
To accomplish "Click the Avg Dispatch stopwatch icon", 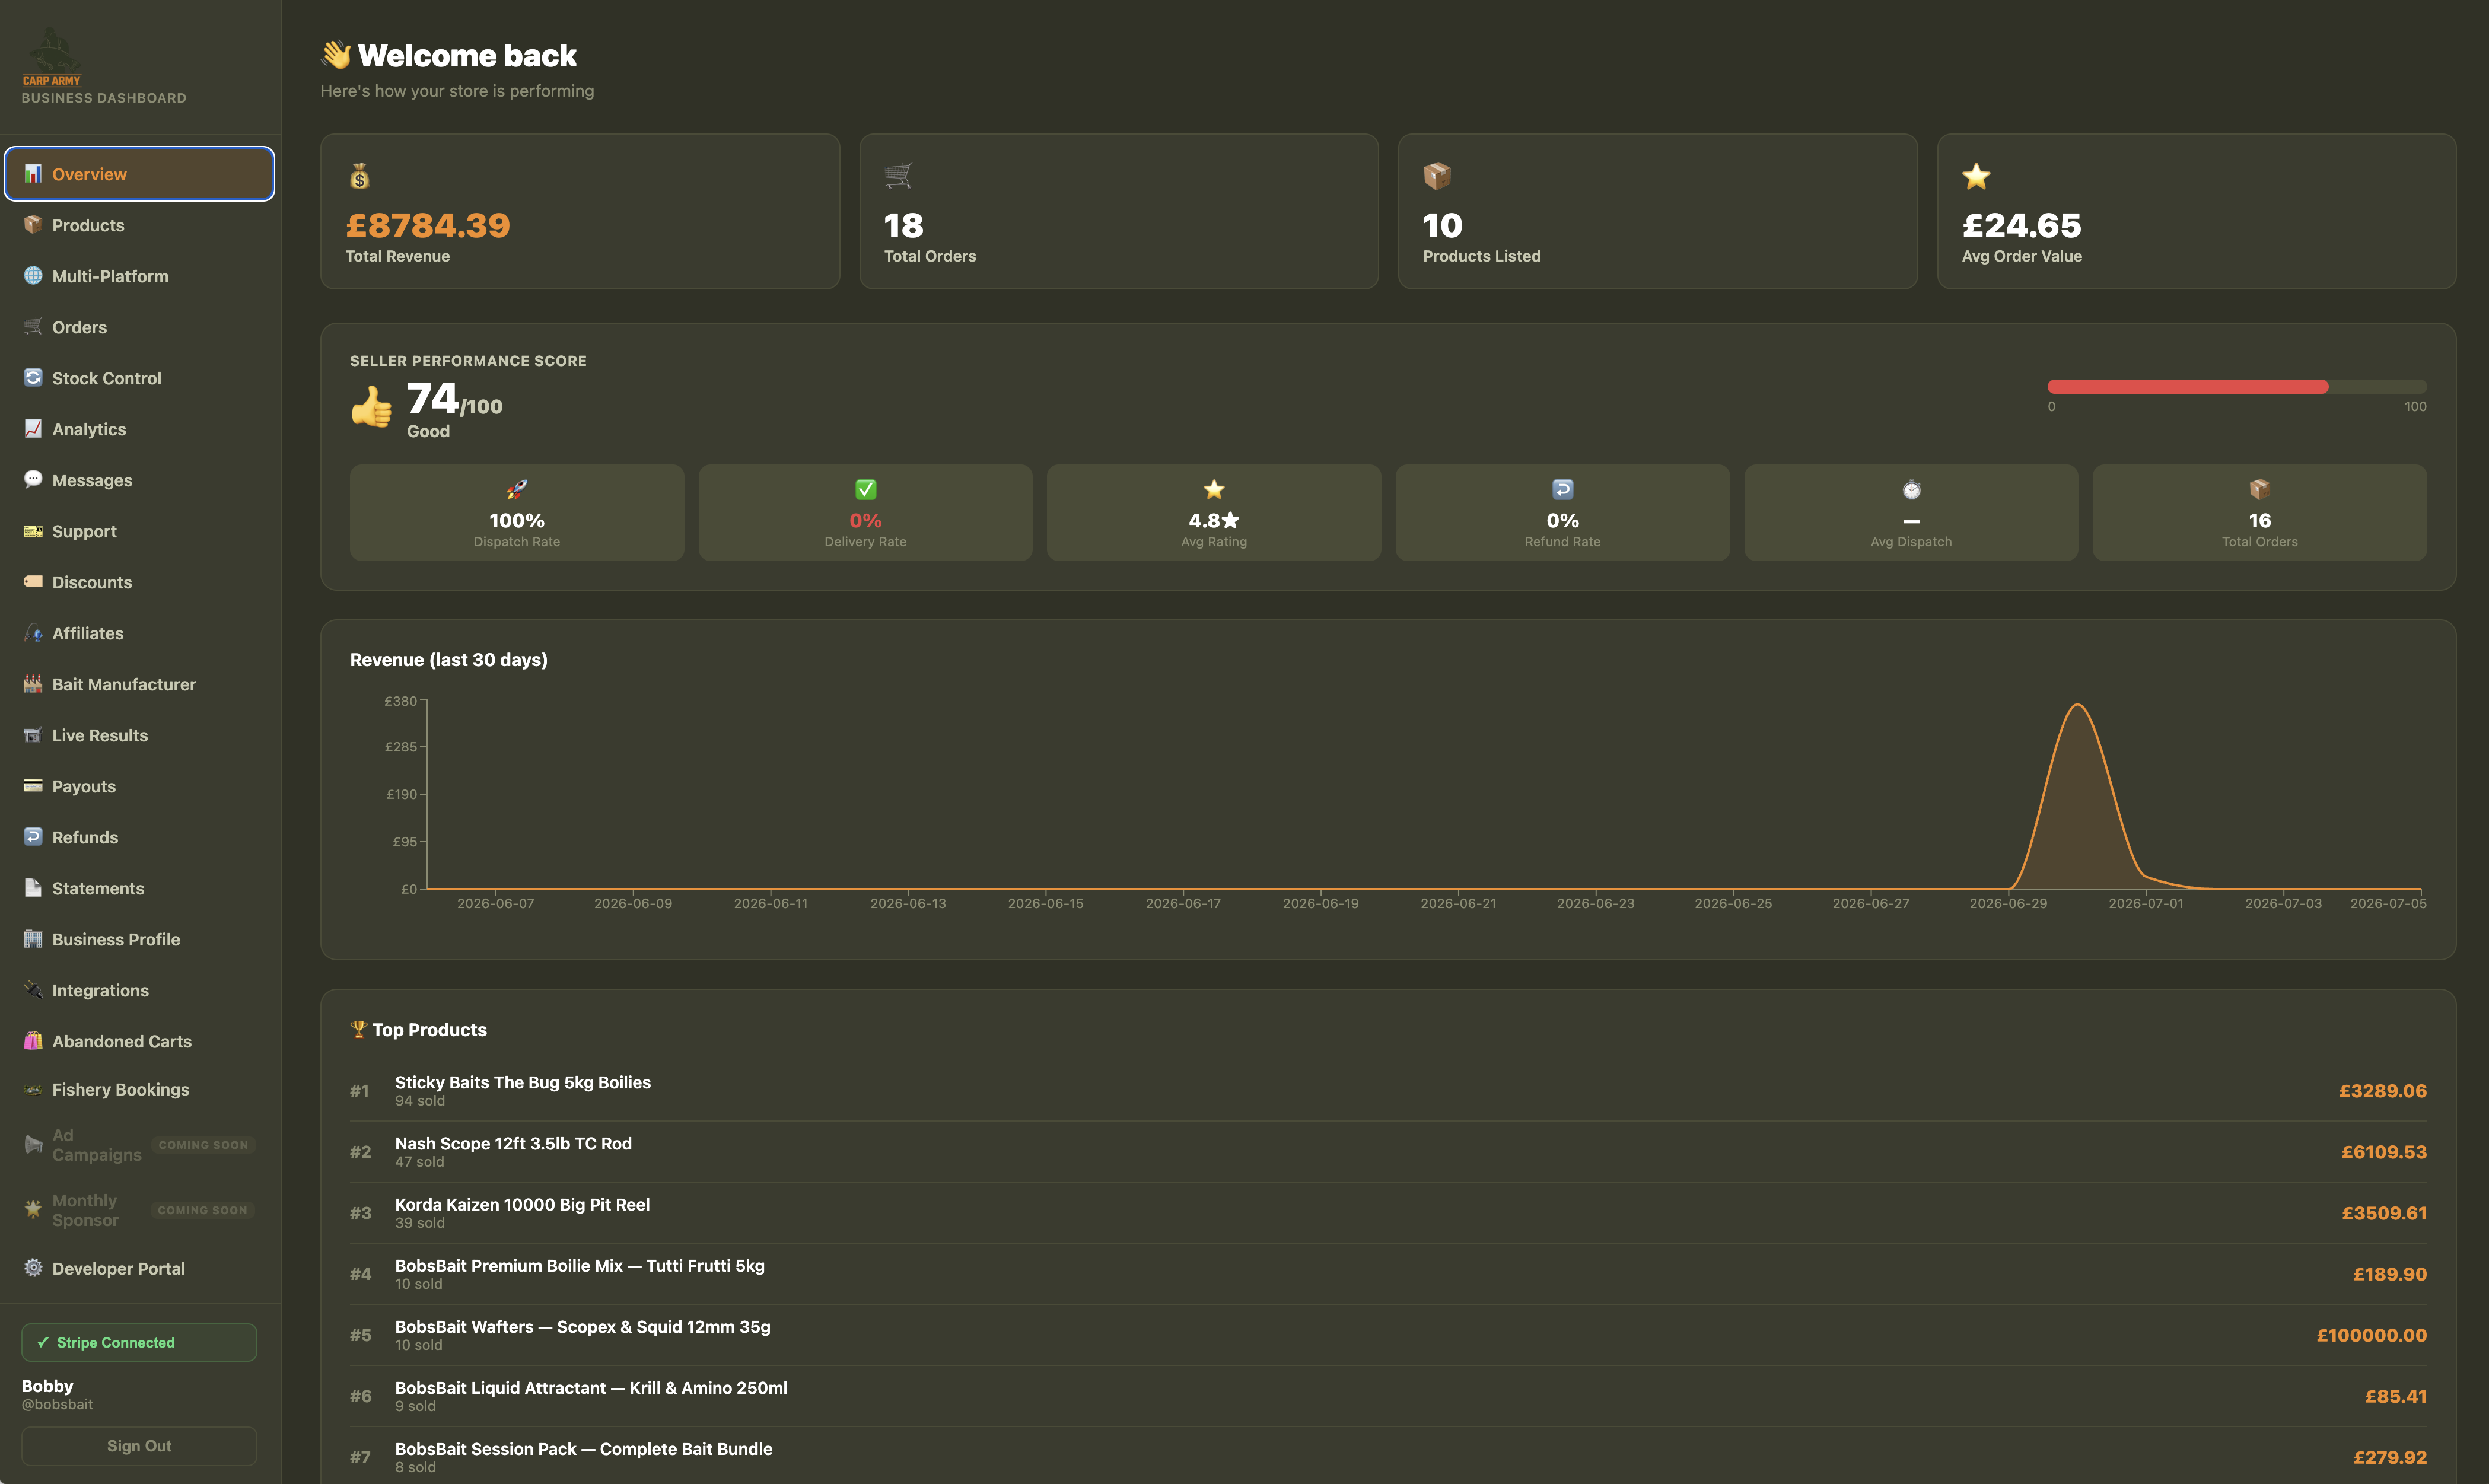I will point(1911,489).
